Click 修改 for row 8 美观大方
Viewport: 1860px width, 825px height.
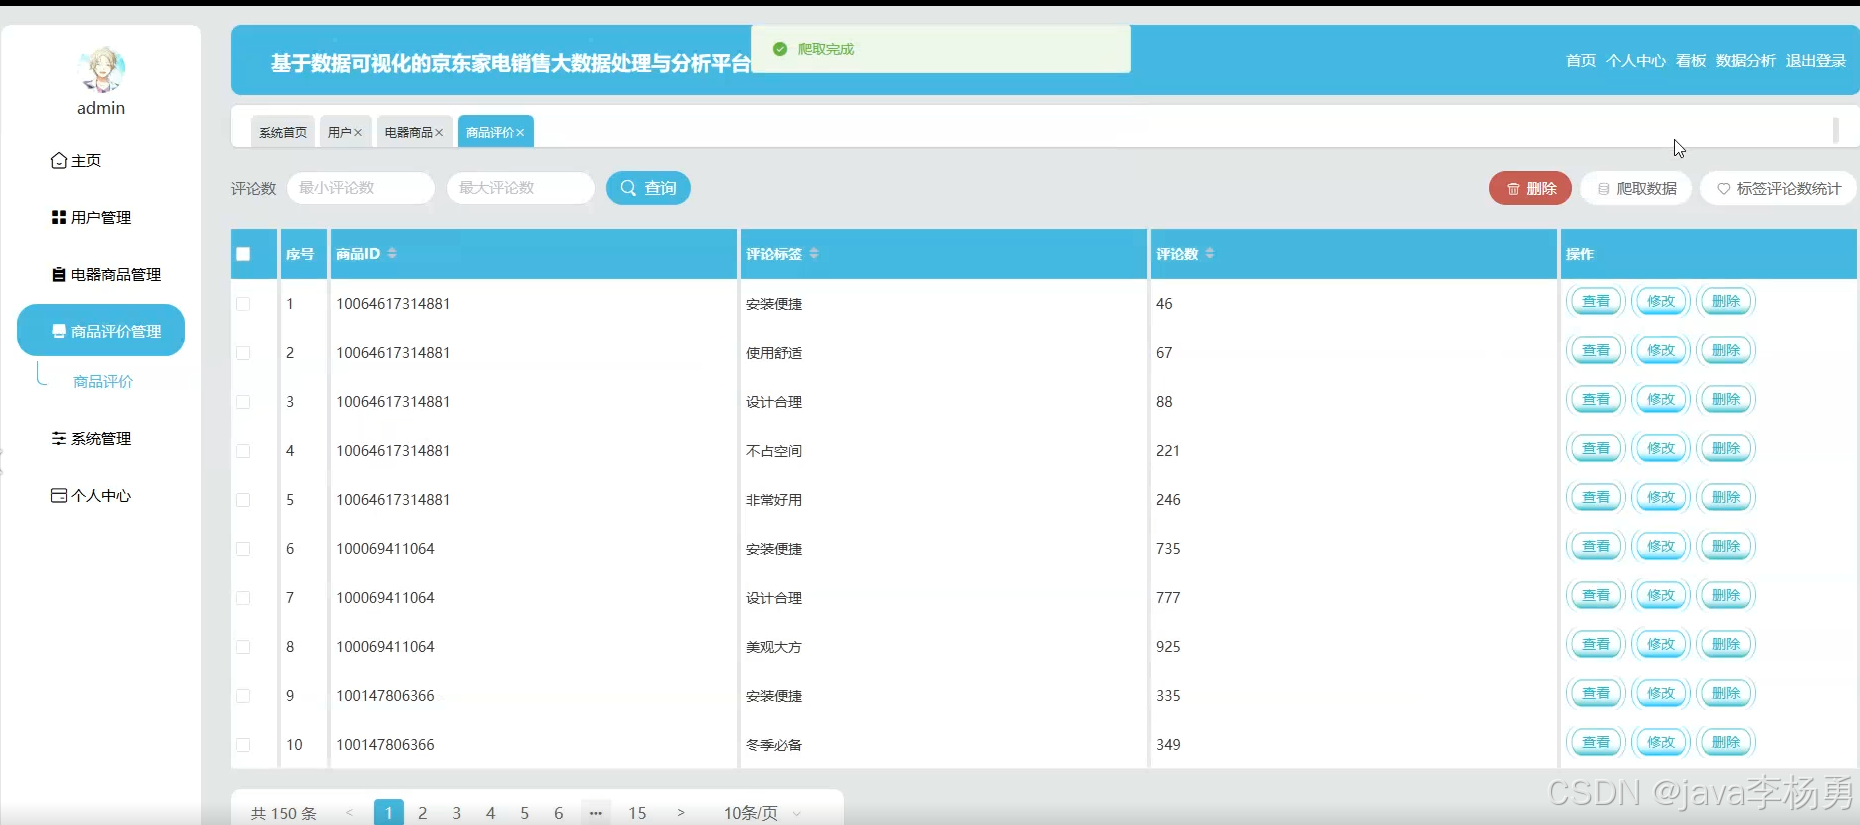1661,644
